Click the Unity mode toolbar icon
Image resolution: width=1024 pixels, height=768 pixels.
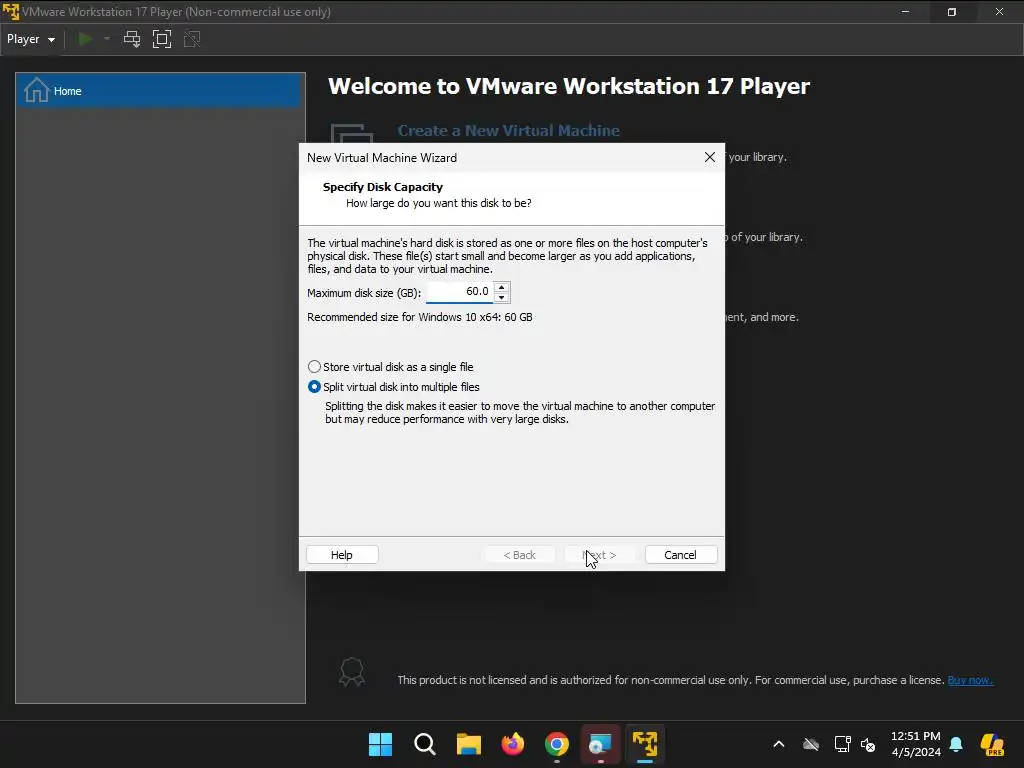coord(192,39)
